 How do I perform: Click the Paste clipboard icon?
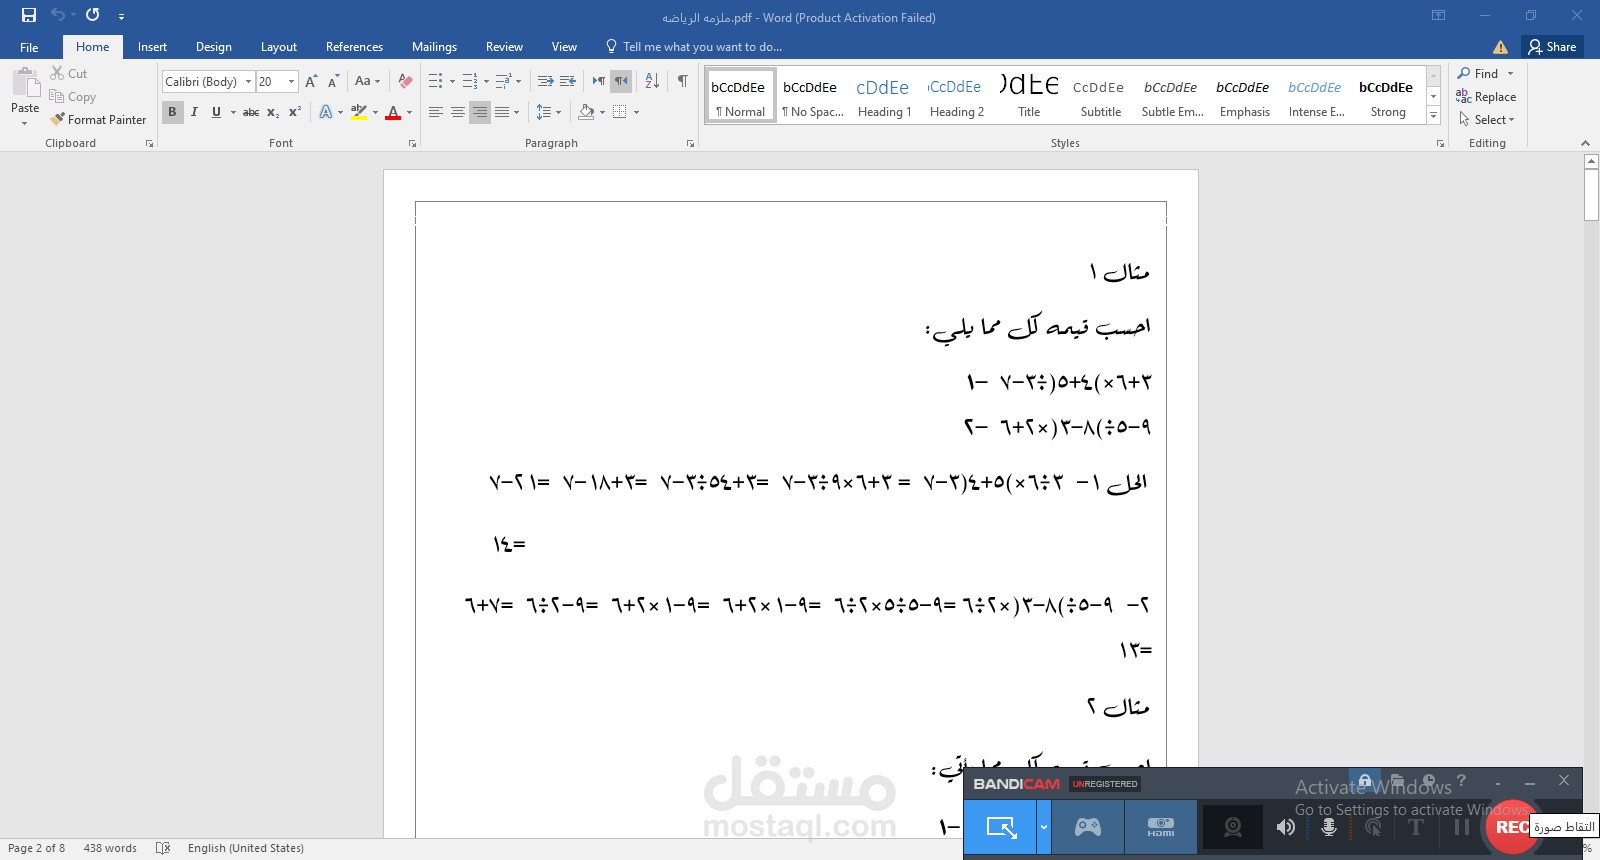[x=25, y=82]
